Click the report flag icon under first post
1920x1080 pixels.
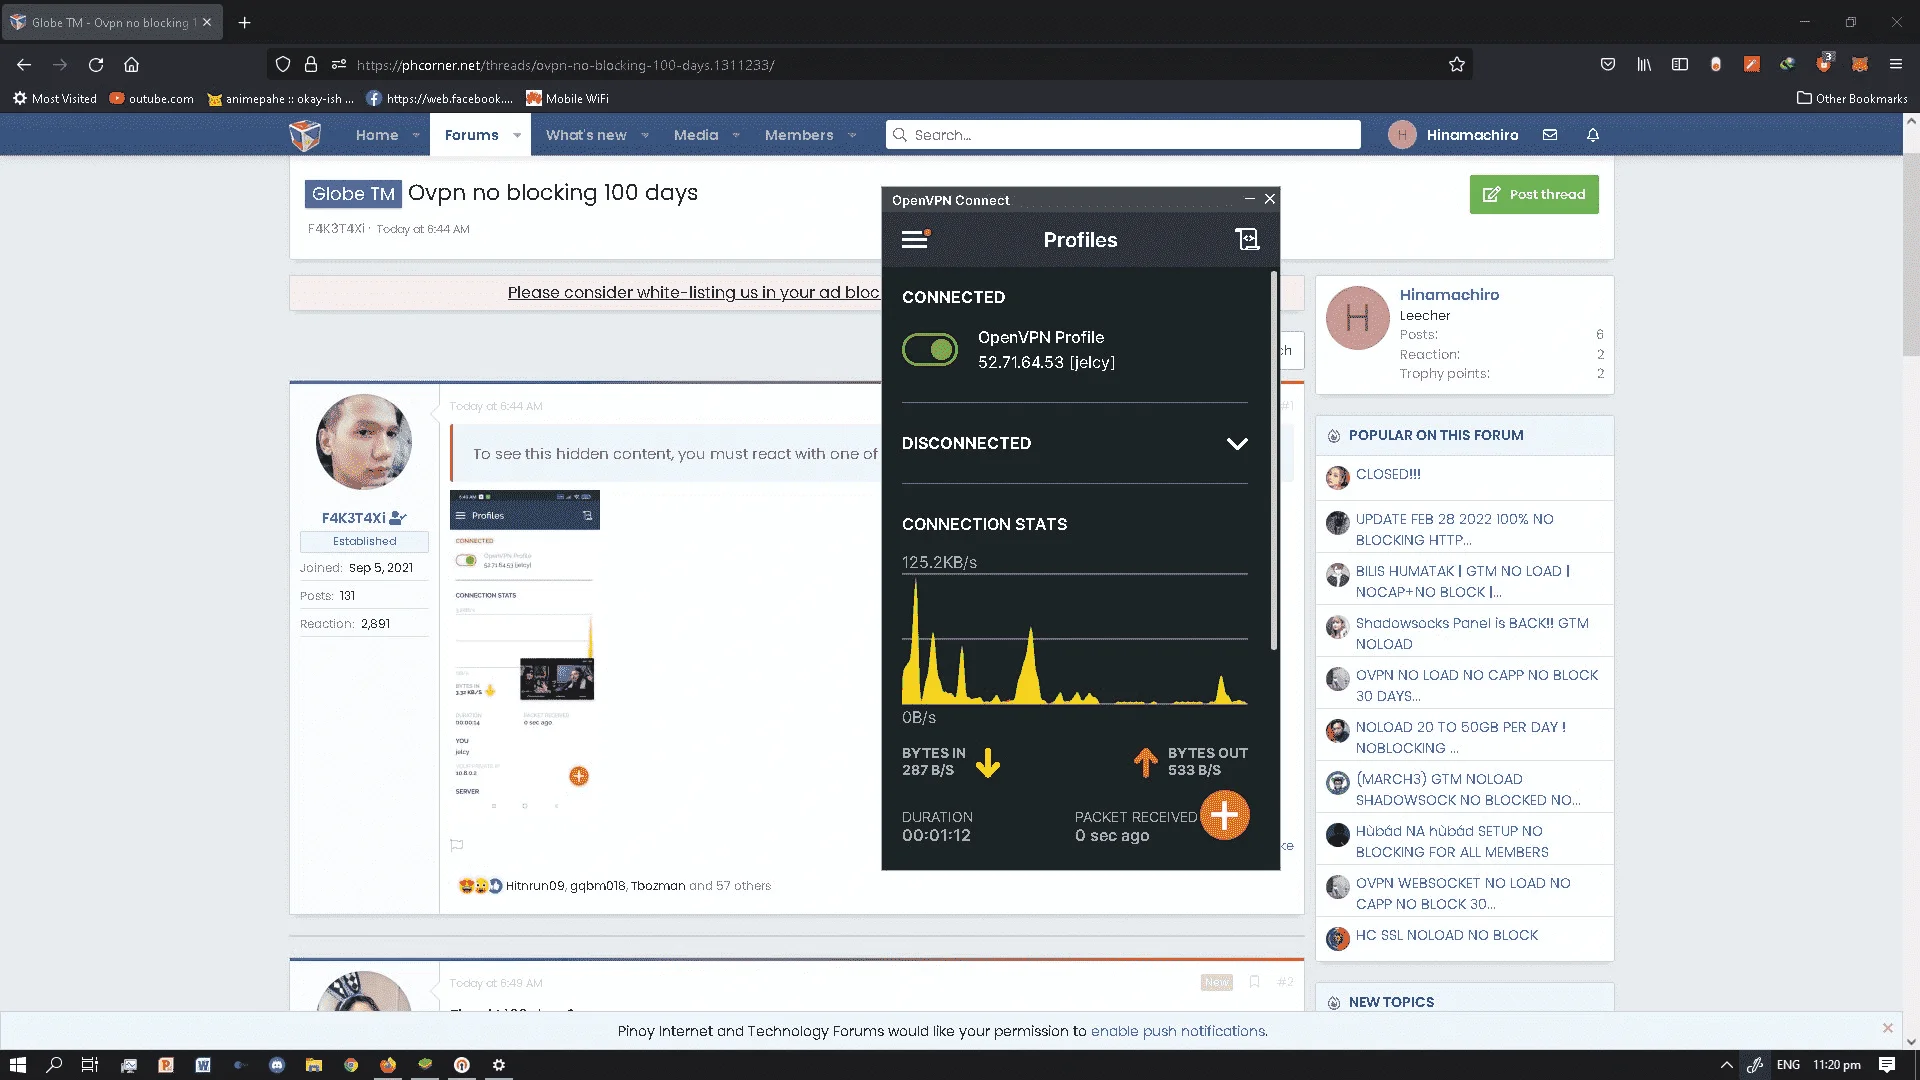coord(457,845)
